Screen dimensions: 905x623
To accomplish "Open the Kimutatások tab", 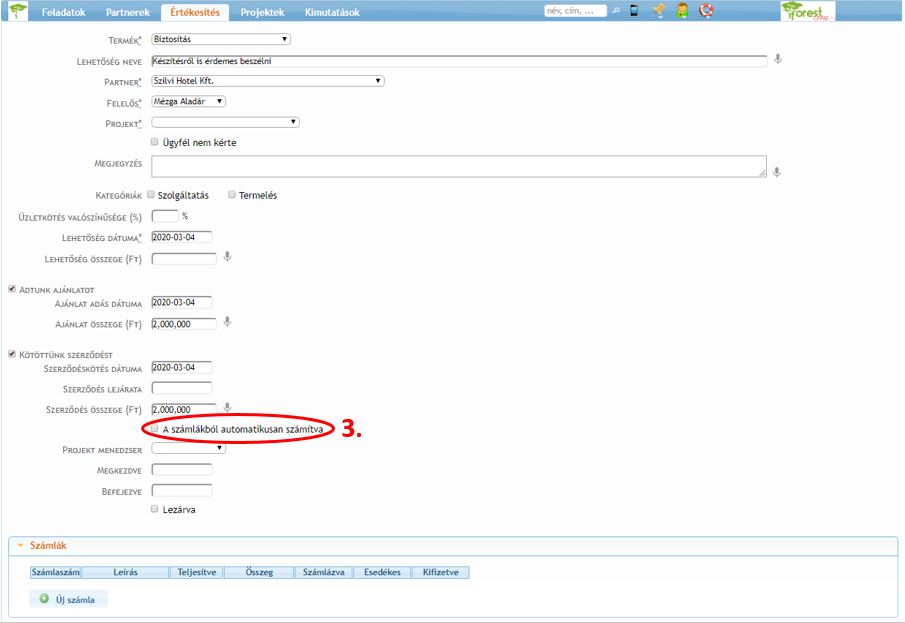I will tap(331, 12).
